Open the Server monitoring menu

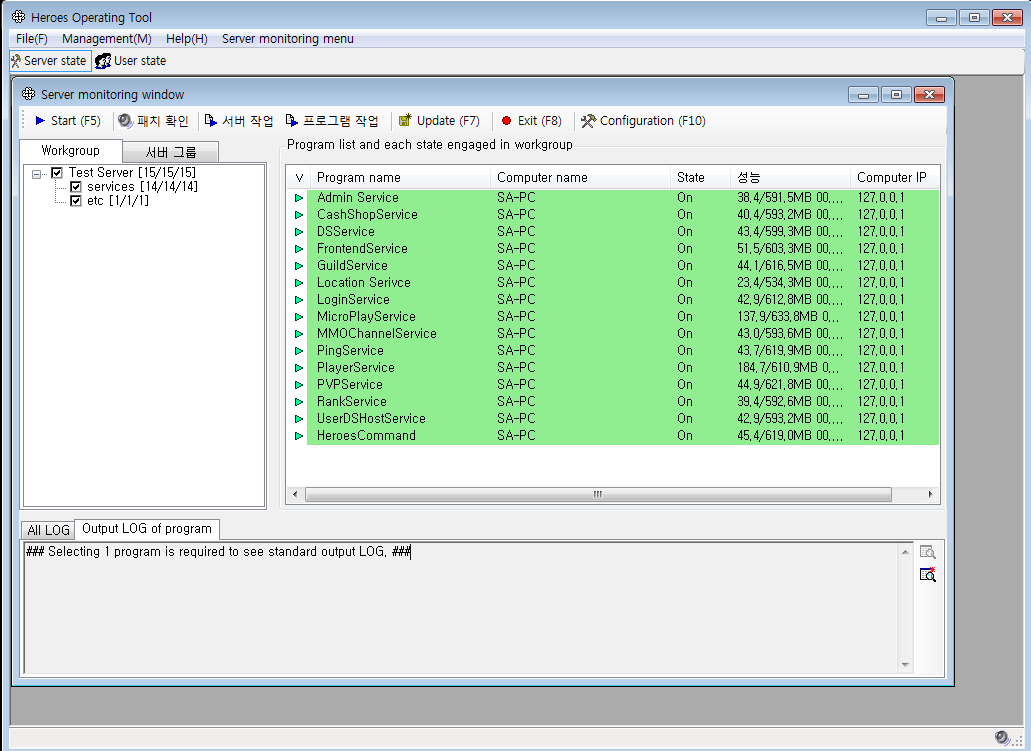point(287,39)
